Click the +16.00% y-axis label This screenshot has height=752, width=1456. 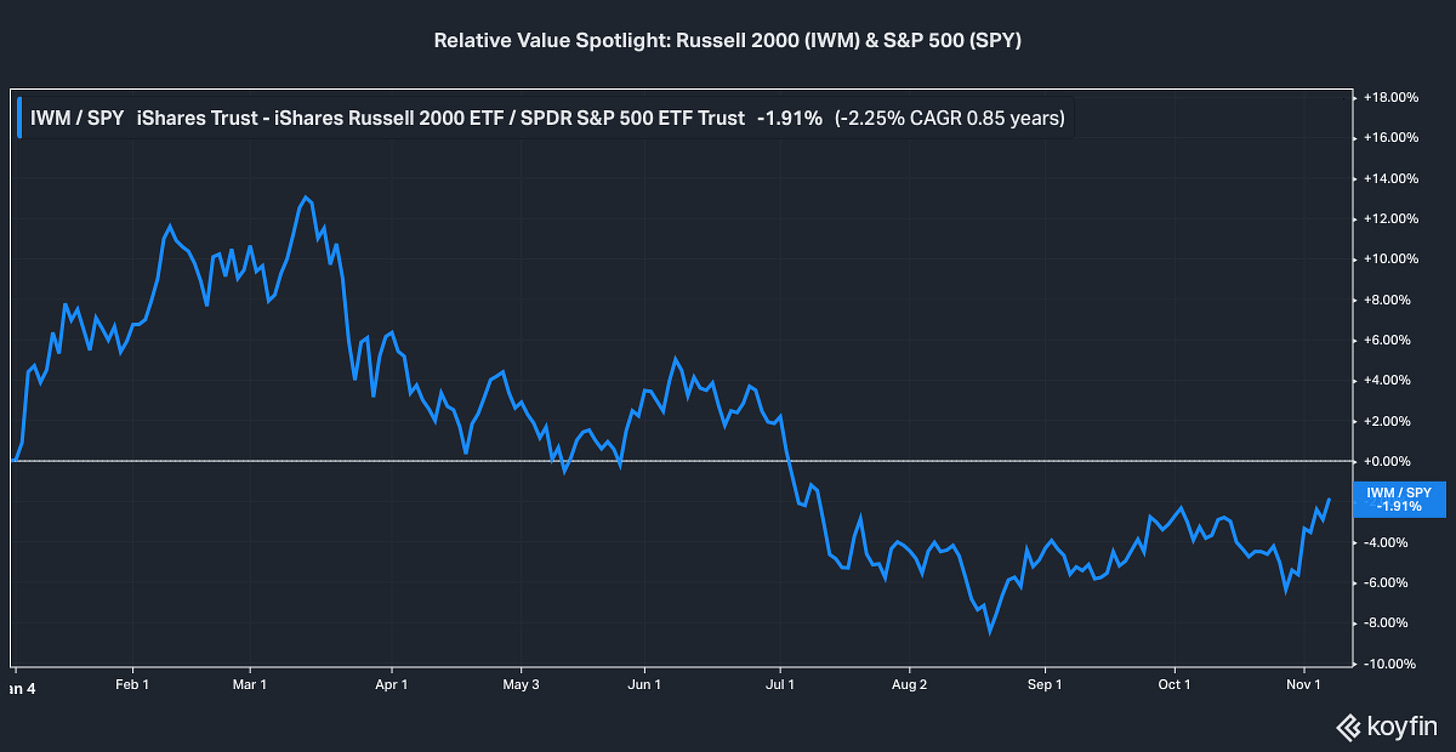pyautogui.click(x=1391, y=138)
